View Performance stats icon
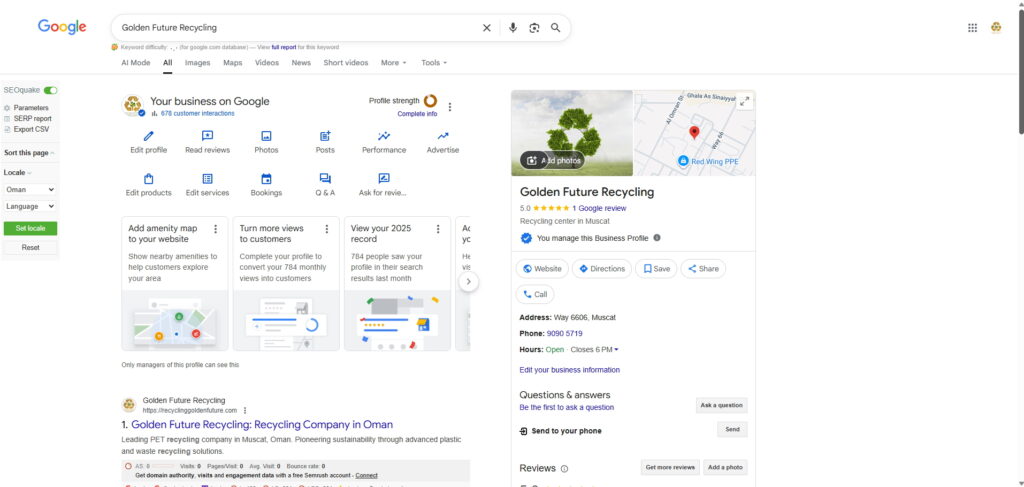Screen dimensions: 1024x487 (x=384, y=142)
